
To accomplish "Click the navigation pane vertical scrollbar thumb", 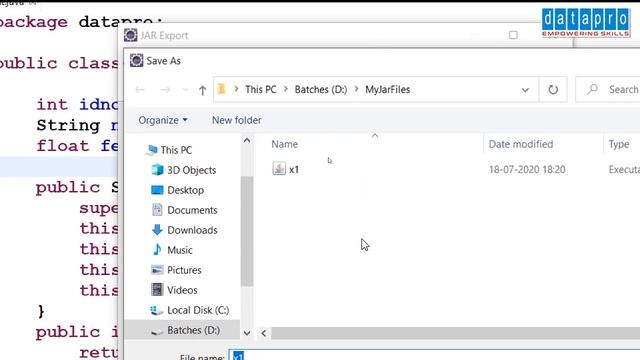I will coord(247,231).
